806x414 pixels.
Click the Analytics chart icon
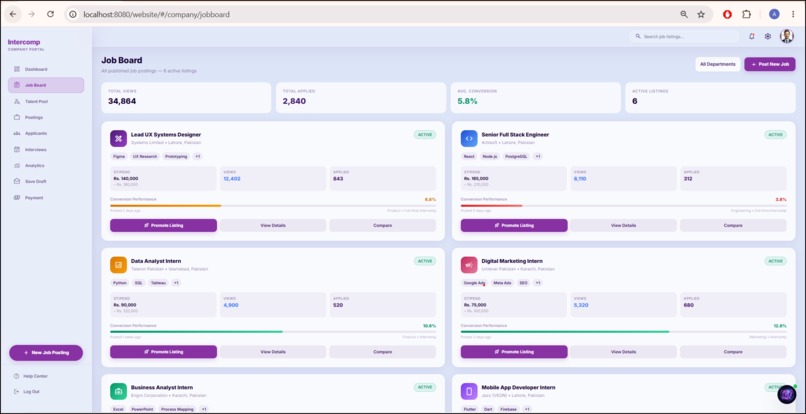(17, 166)
